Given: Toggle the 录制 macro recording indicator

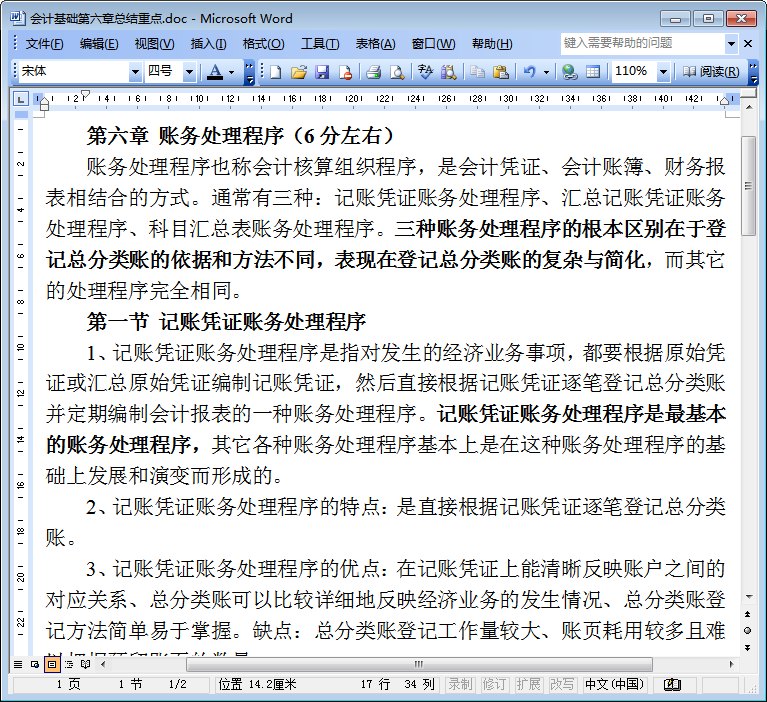Looking at the screenshot, I should (x=460, y=684).
